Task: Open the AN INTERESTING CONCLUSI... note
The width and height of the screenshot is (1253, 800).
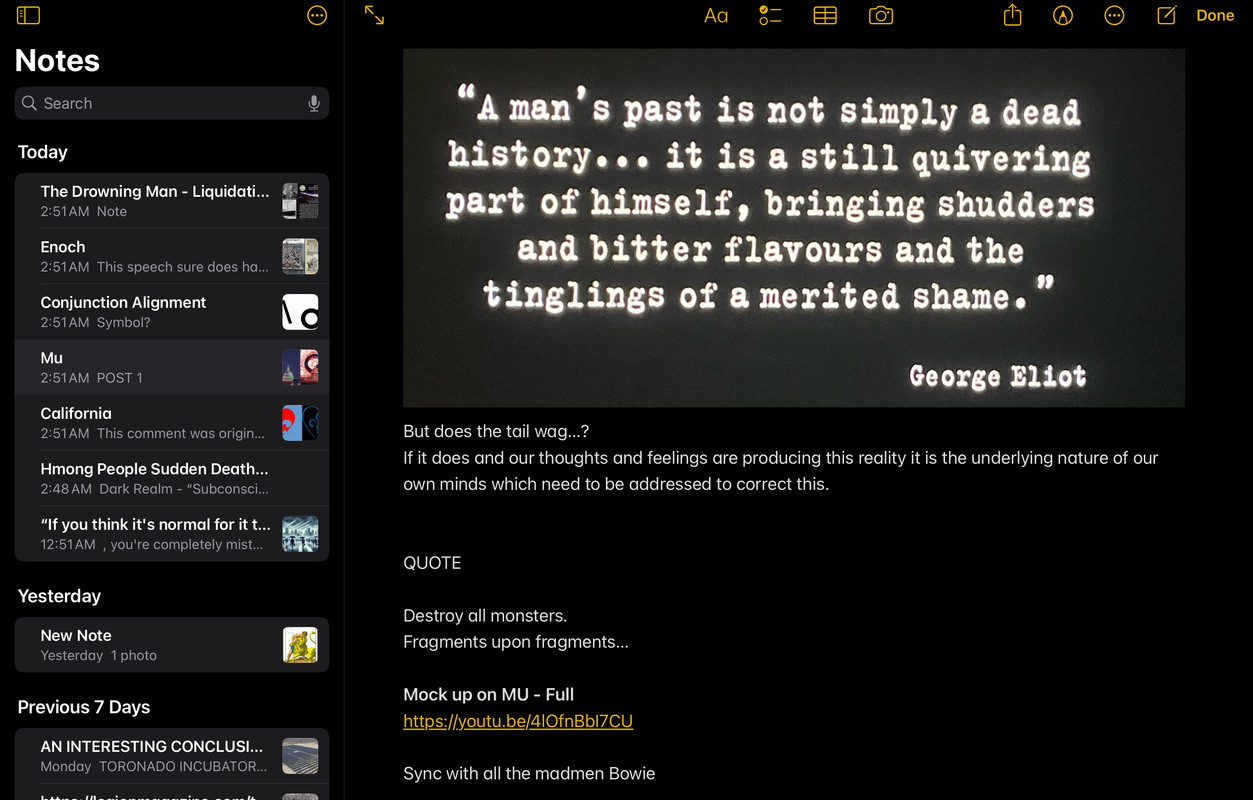Action: click(x=172, y=756)
